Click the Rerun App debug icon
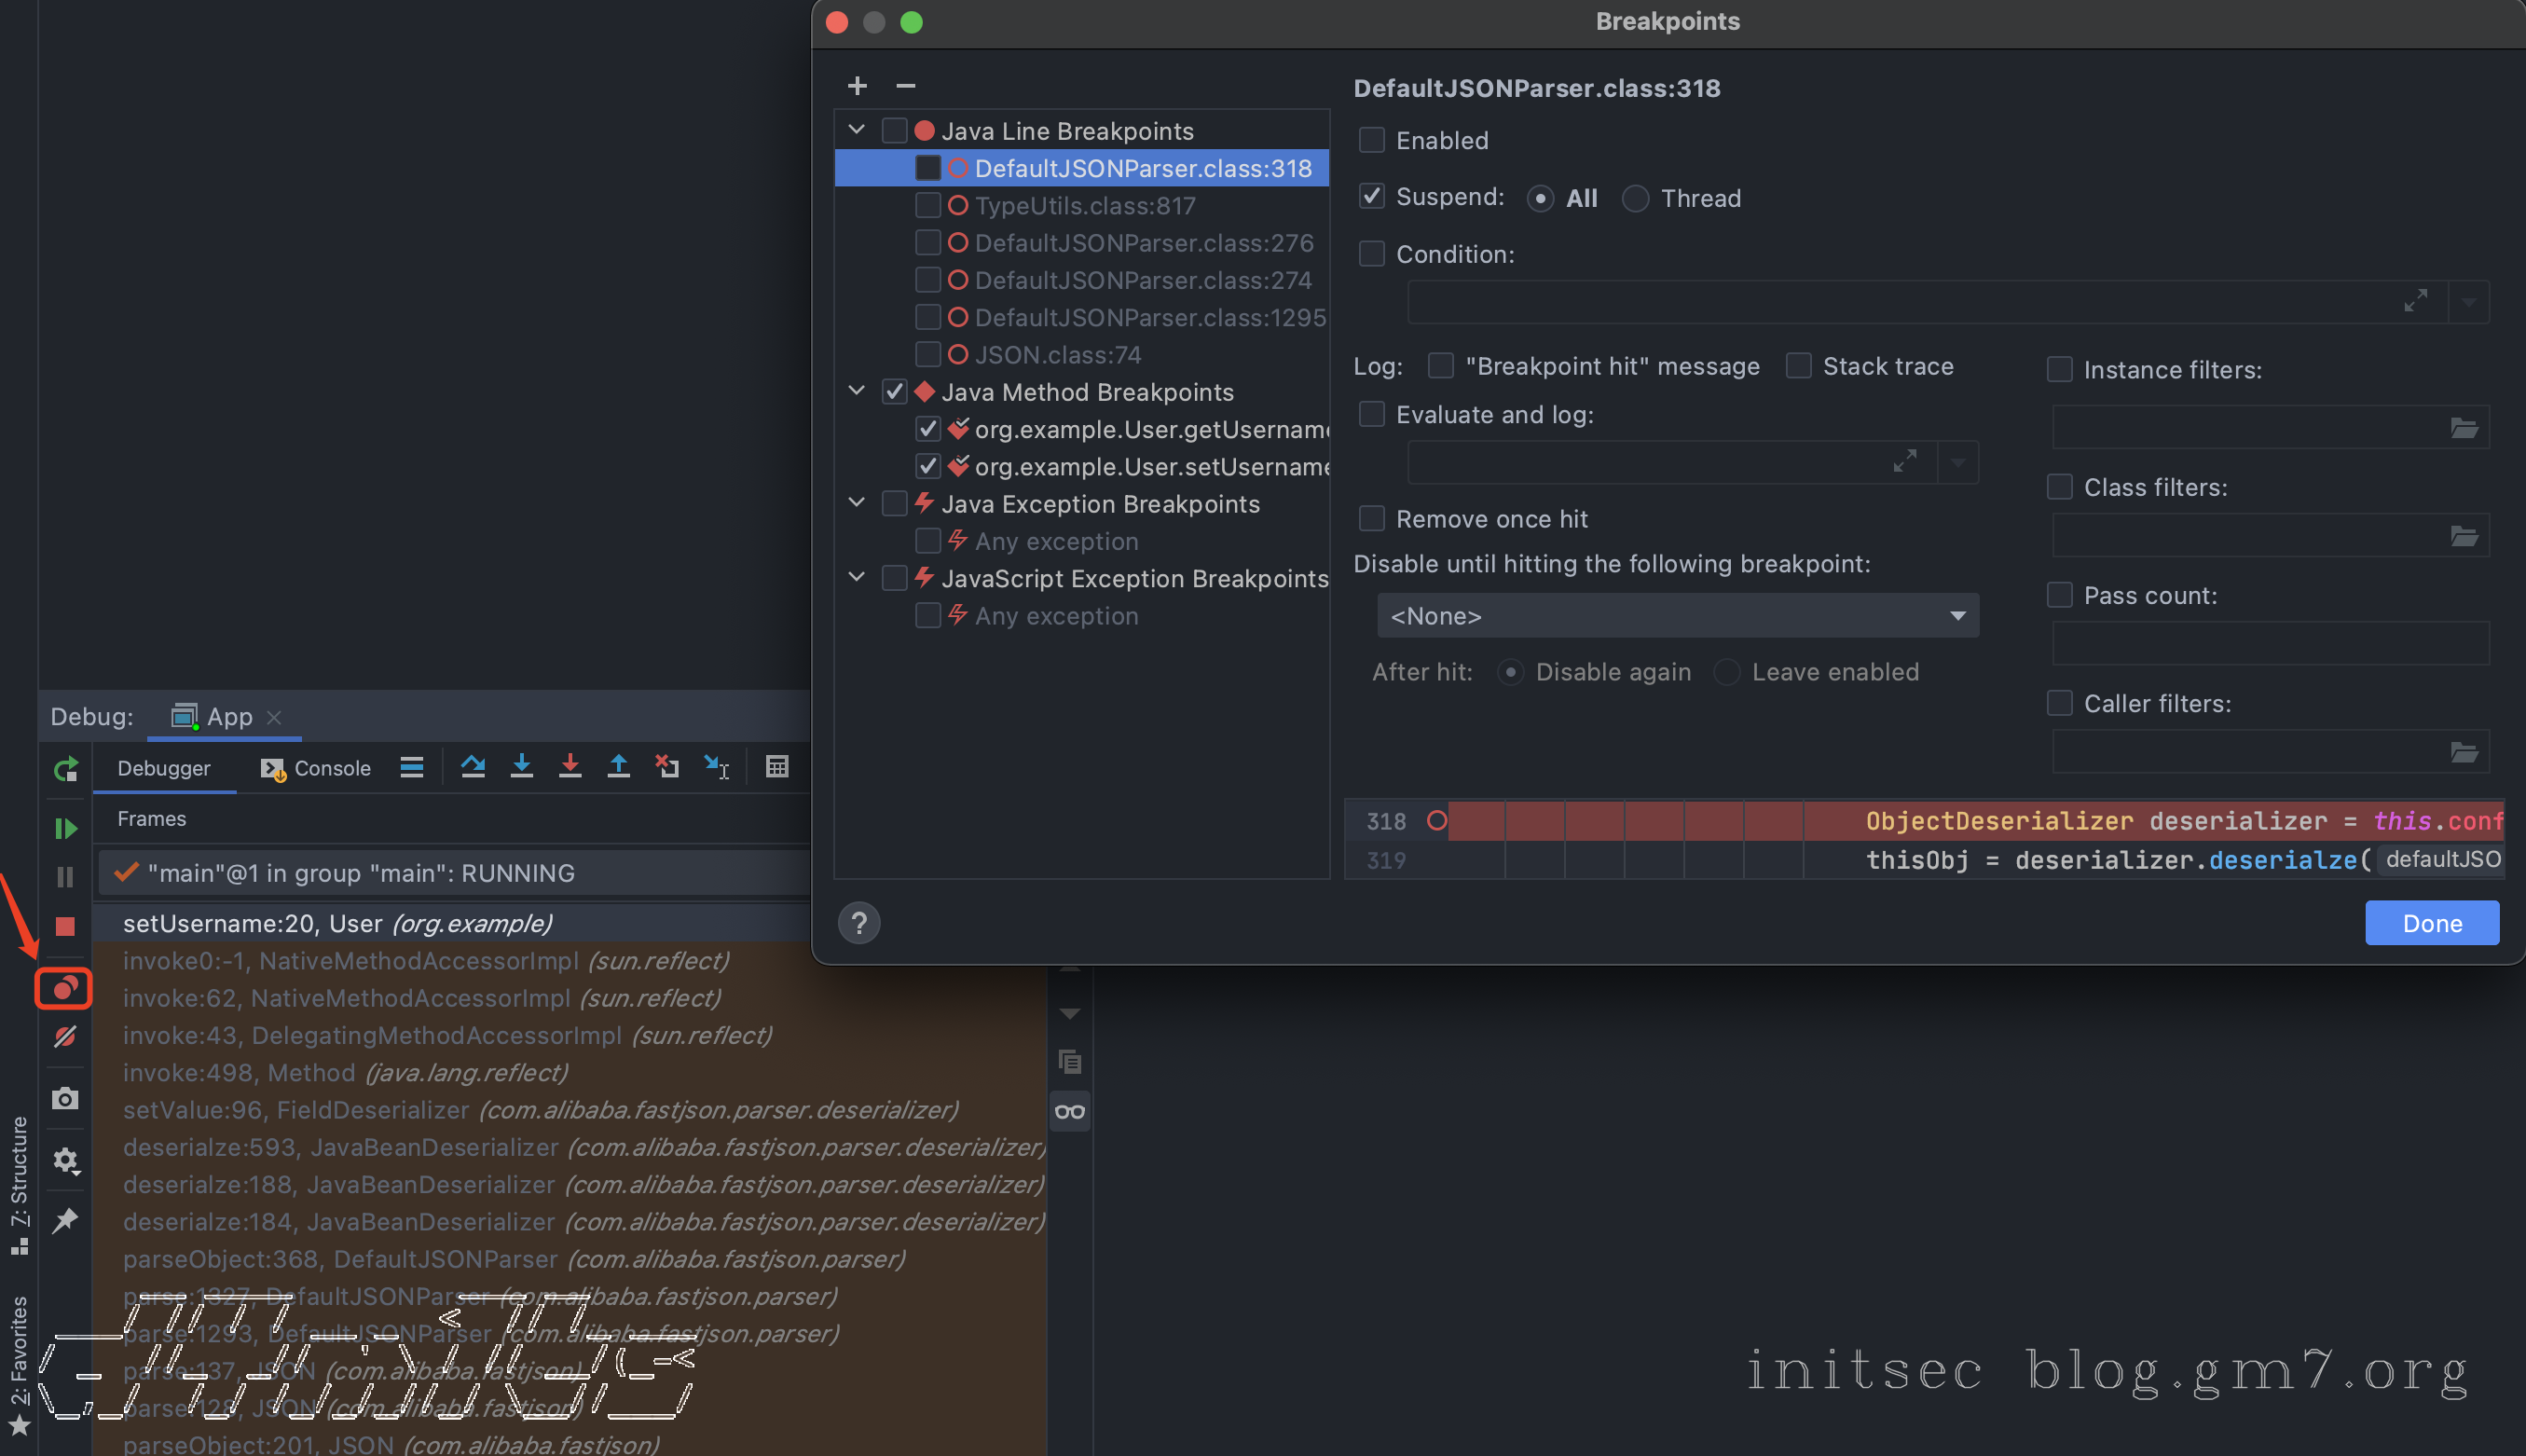This screenshot has width=2526, height=1456. click(65, 769)
